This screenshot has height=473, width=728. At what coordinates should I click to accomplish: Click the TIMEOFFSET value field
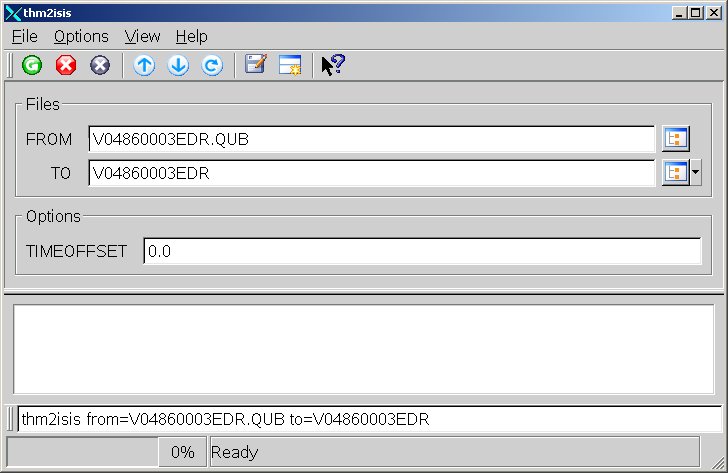(422, 252)
